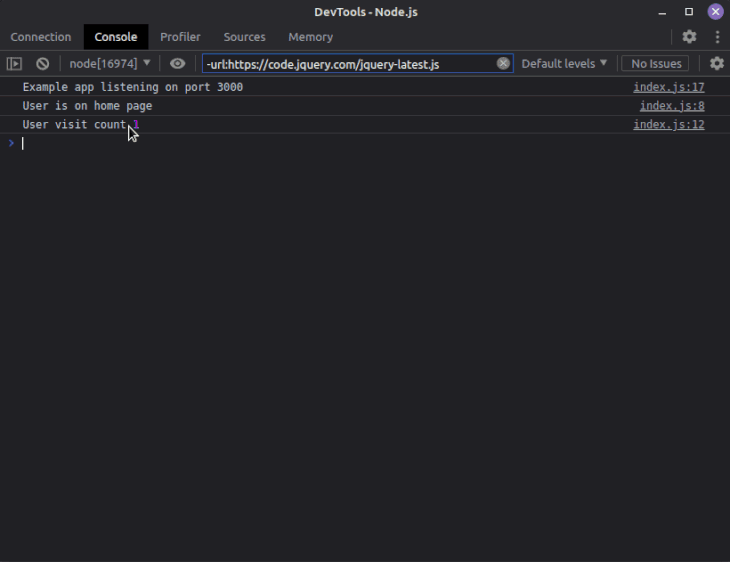The image size is (730, 562).
Task: Open console settings gear
Action: tap(716, 63)
